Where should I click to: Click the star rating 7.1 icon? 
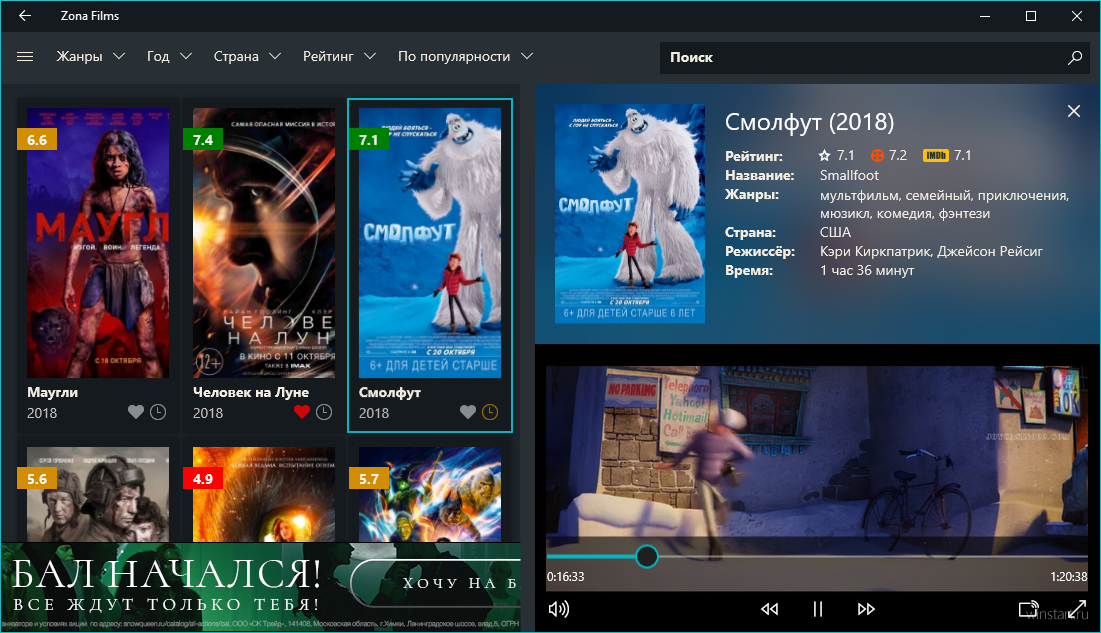click(x=824, y=155)
